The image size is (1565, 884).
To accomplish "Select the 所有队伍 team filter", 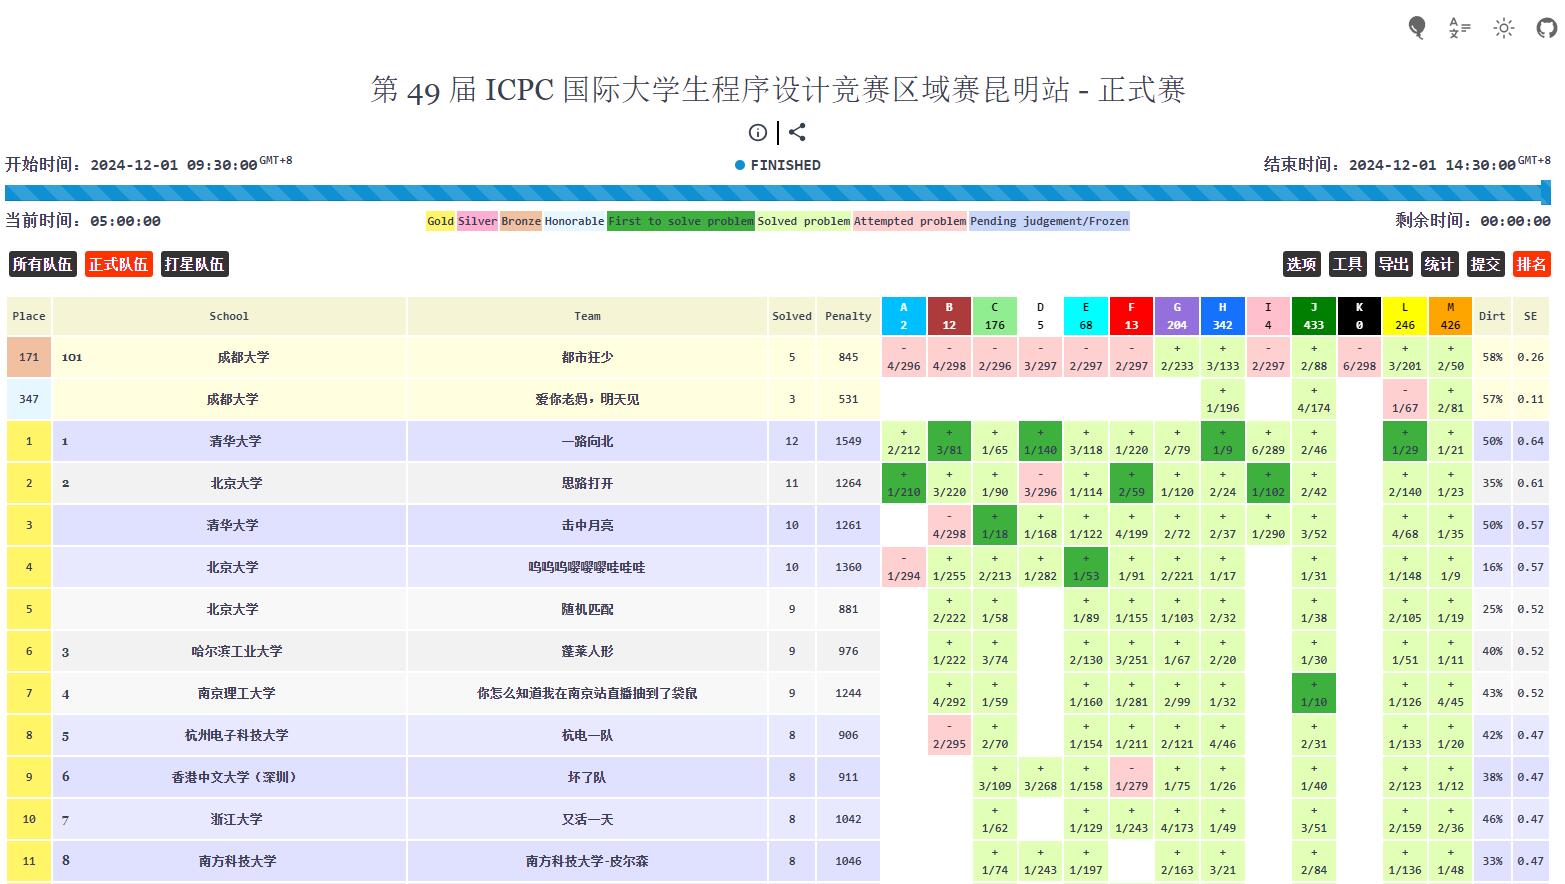I will tap(42, 264).
